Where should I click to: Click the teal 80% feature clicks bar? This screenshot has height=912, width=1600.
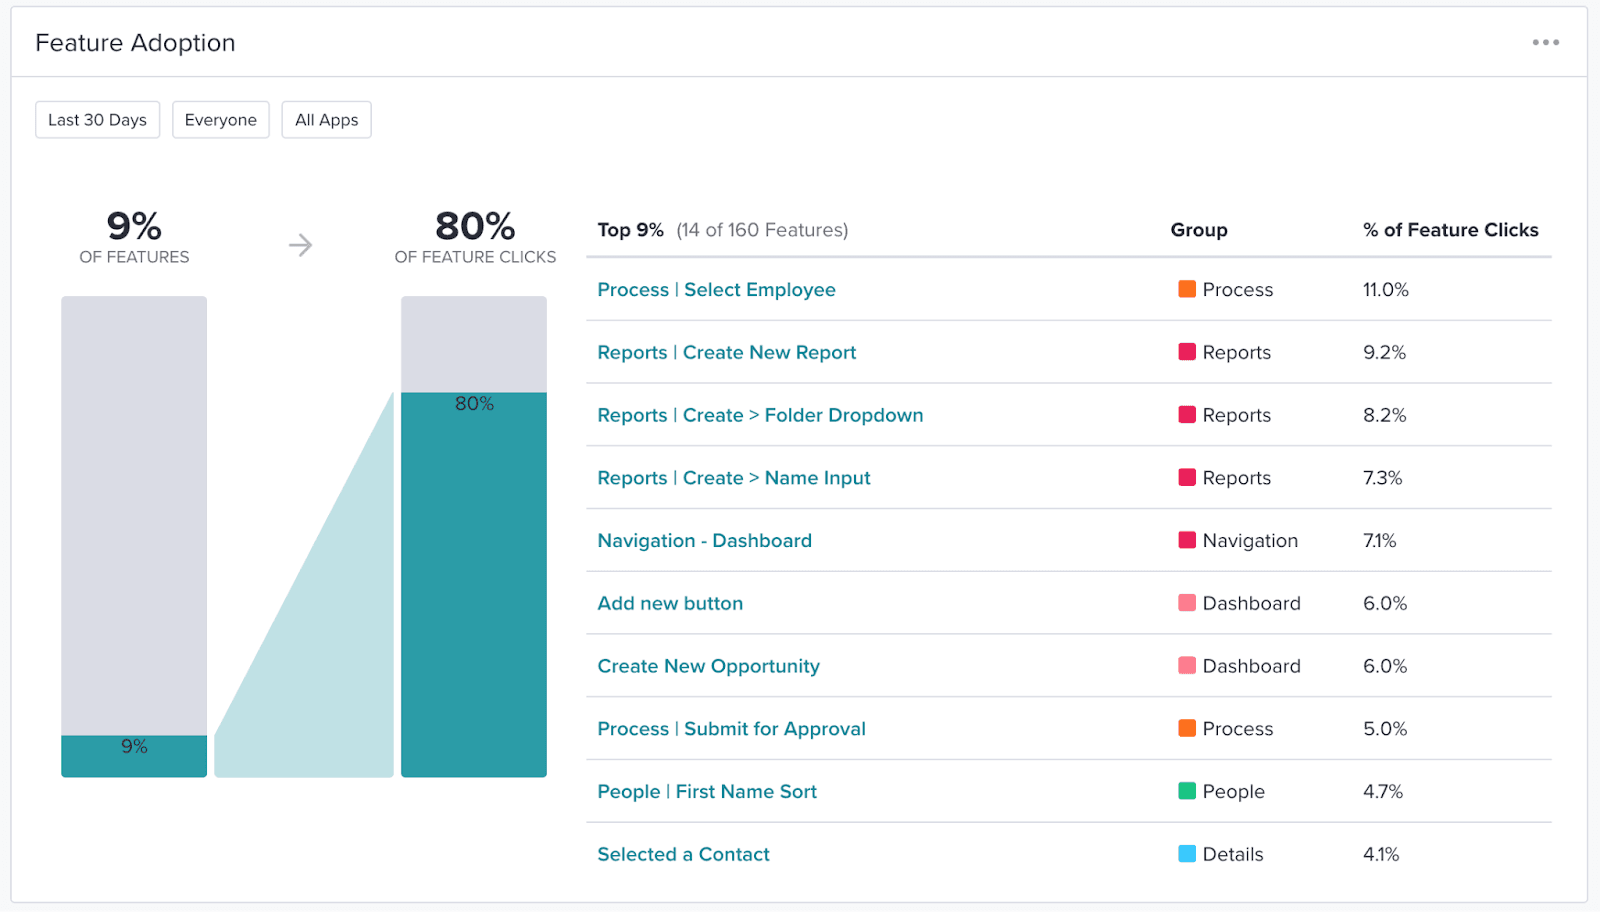pyautogui.click(x=474, y=585)
